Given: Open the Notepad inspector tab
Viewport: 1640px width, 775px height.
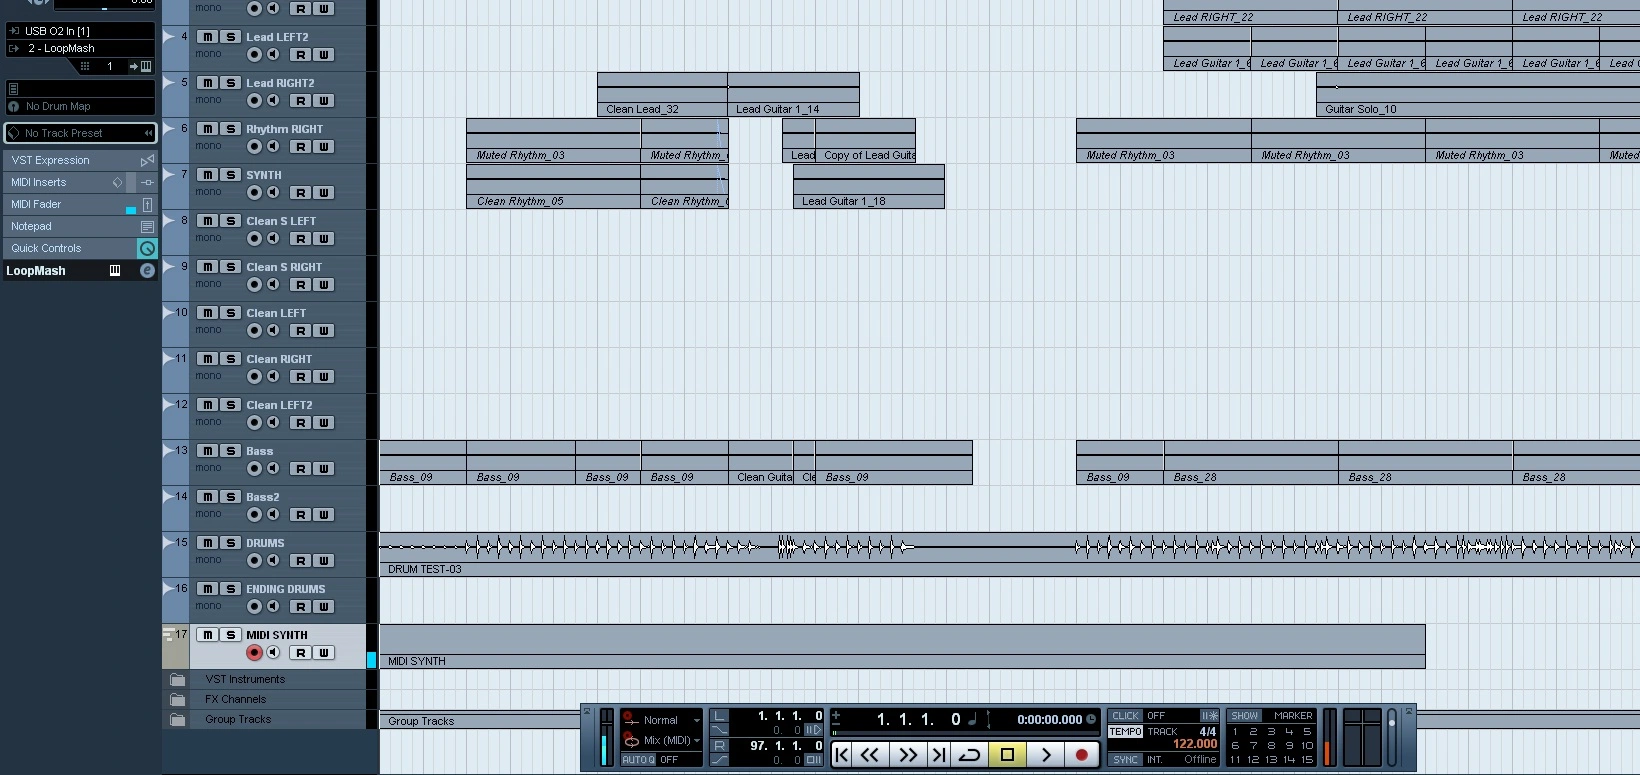Looking at the screenshot, I should click(x=80, y=226).
